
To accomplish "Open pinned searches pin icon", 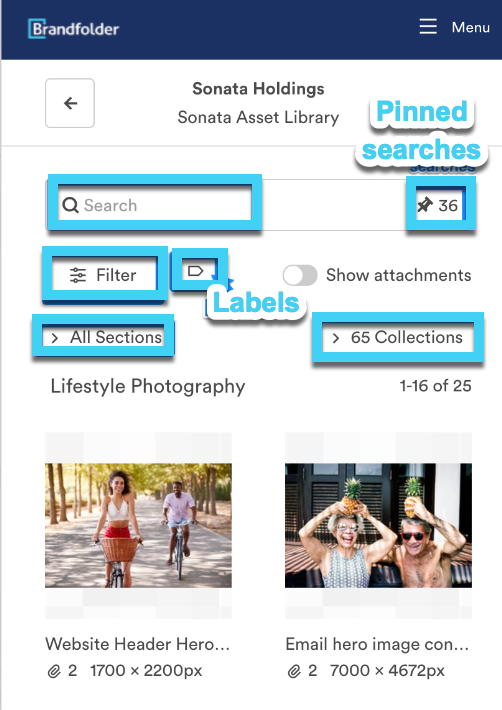I will (x=425, y=205).
